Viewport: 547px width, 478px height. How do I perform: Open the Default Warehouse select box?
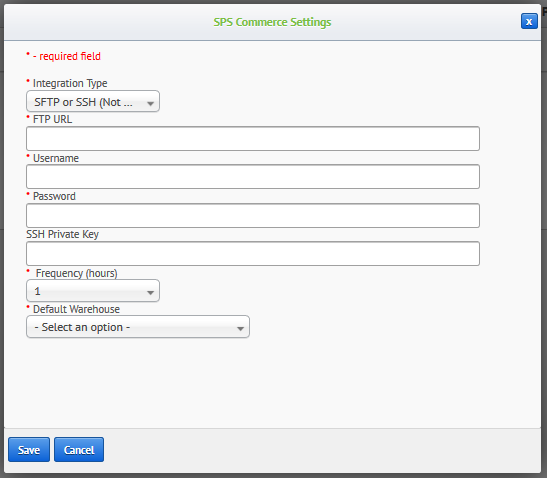pyautogui.click(x=138, y=327)
